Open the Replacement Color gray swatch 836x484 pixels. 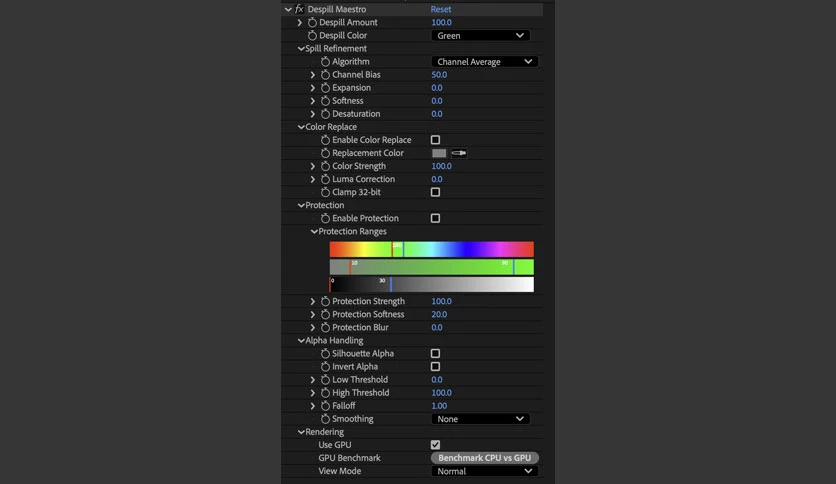[439, 153]
